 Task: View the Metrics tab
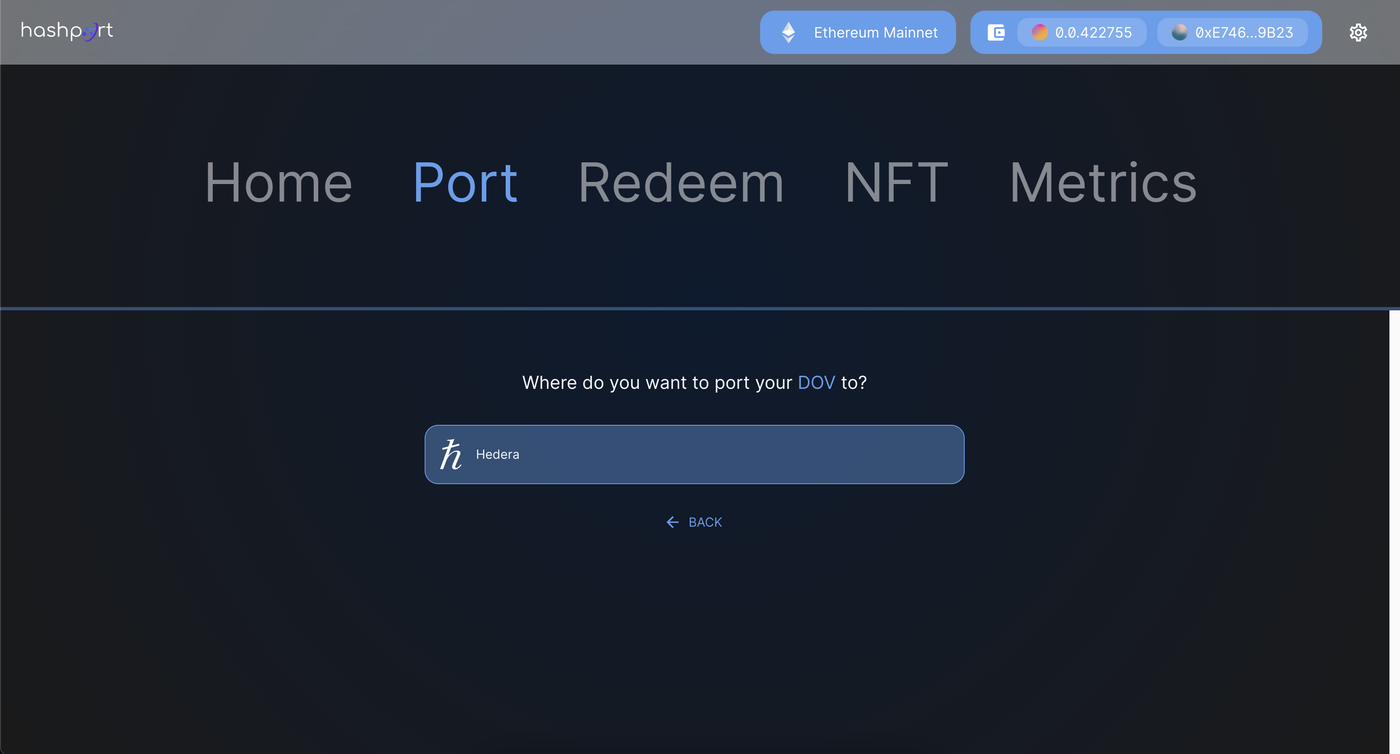click(x=1103, y=183)
